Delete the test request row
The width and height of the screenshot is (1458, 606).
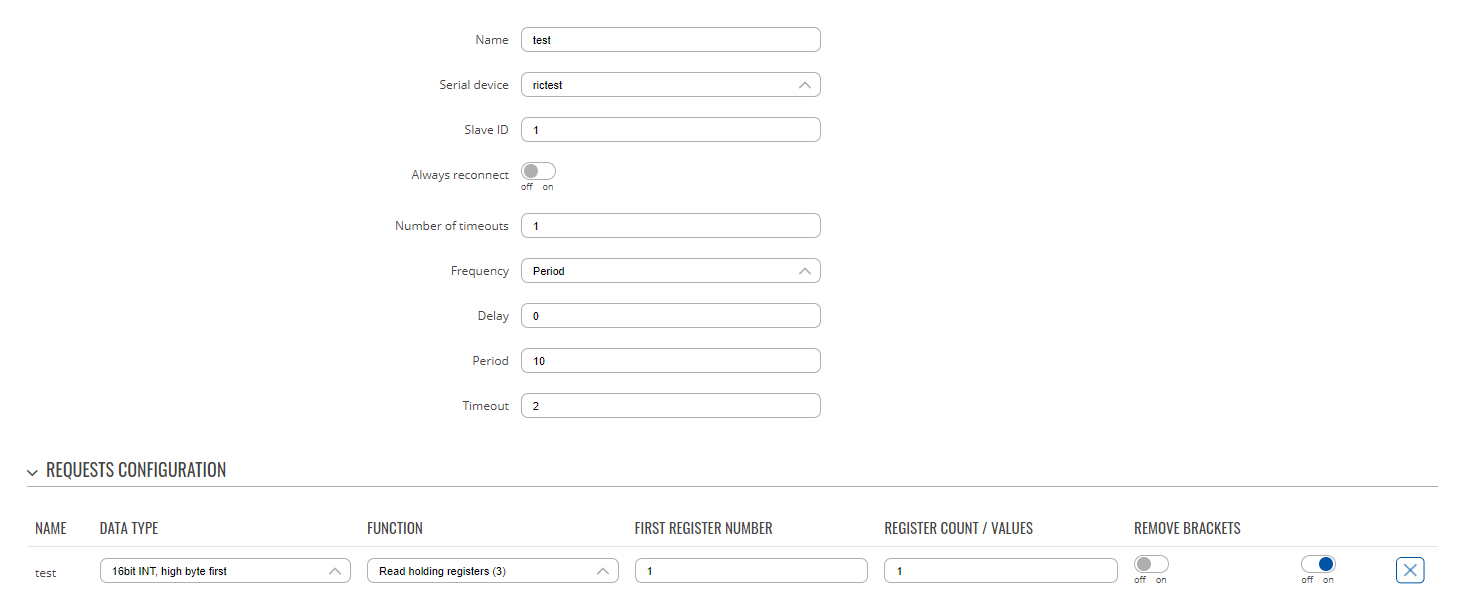1410,570
